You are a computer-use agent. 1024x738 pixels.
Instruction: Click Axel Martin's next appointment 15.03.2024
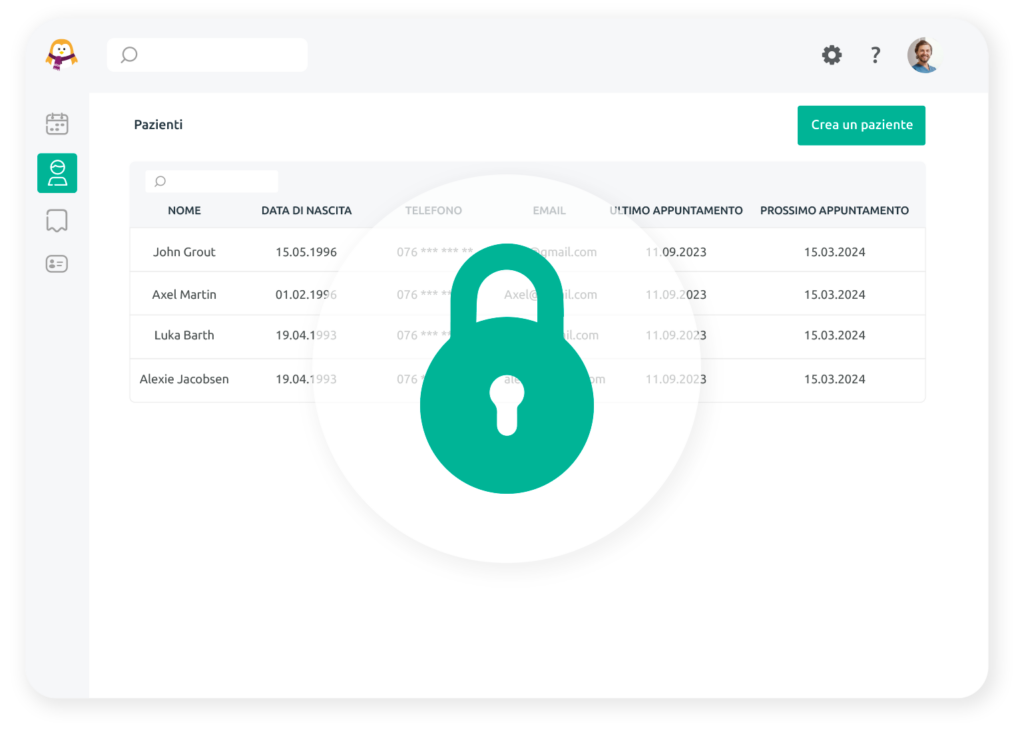click(x=835, y=295)
